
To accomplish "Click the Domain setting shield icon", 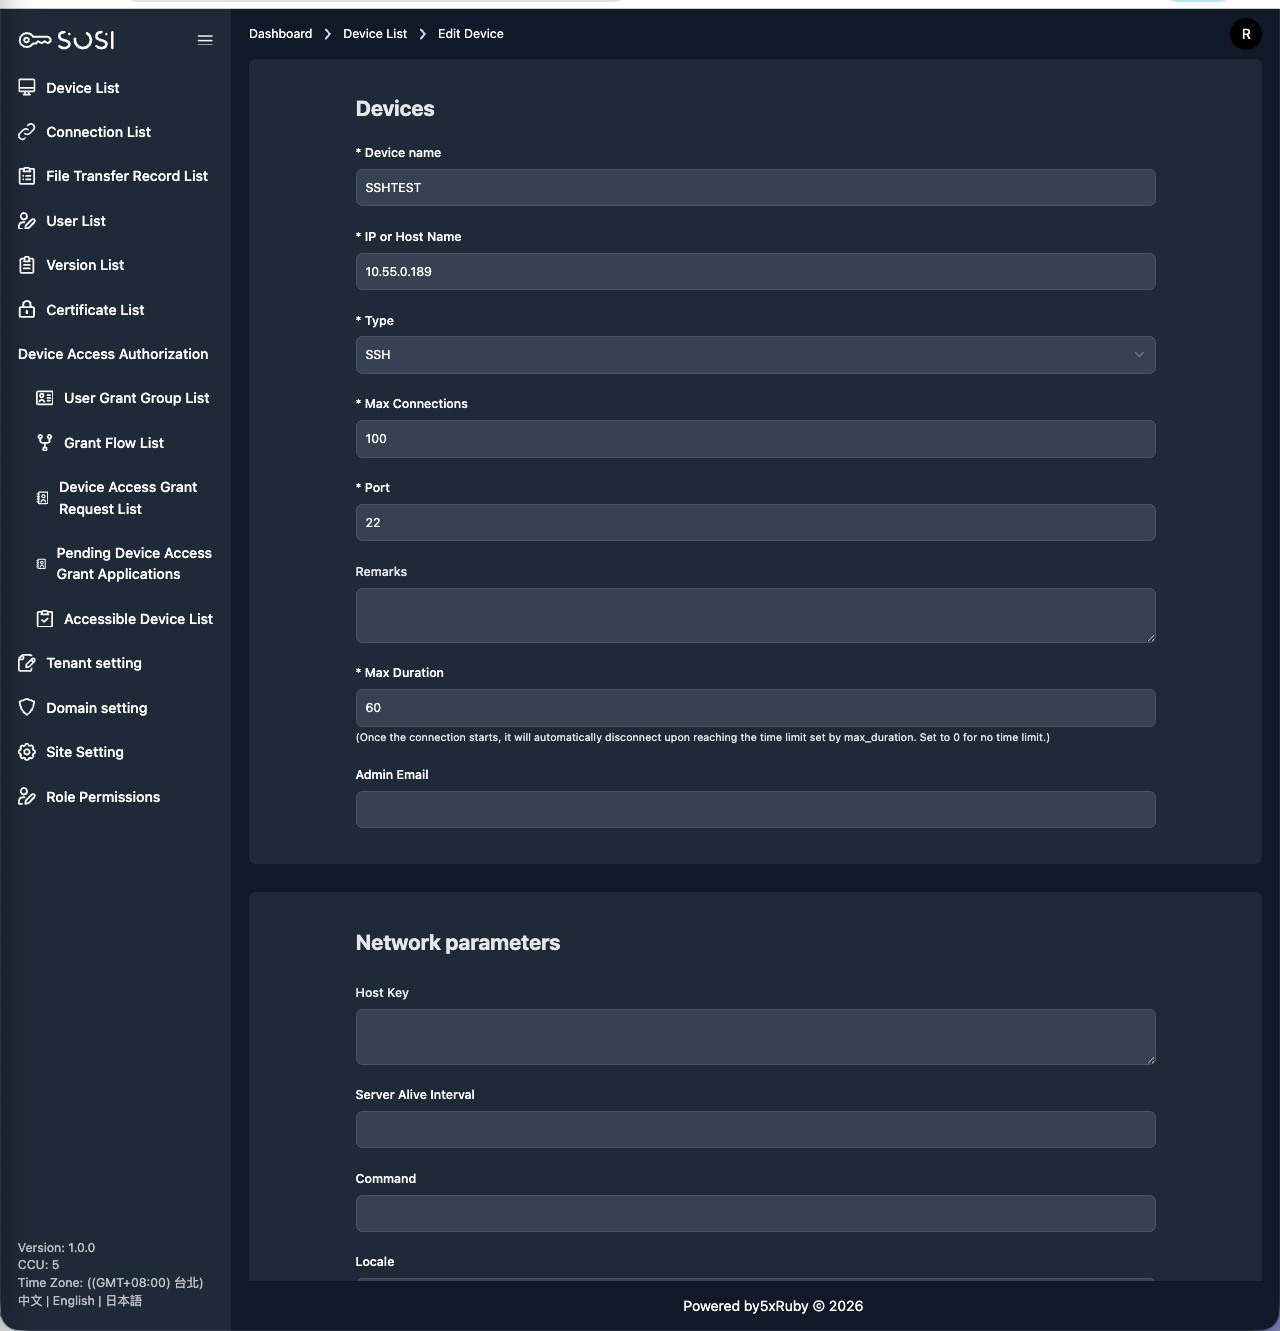I will tap(27, 708).
